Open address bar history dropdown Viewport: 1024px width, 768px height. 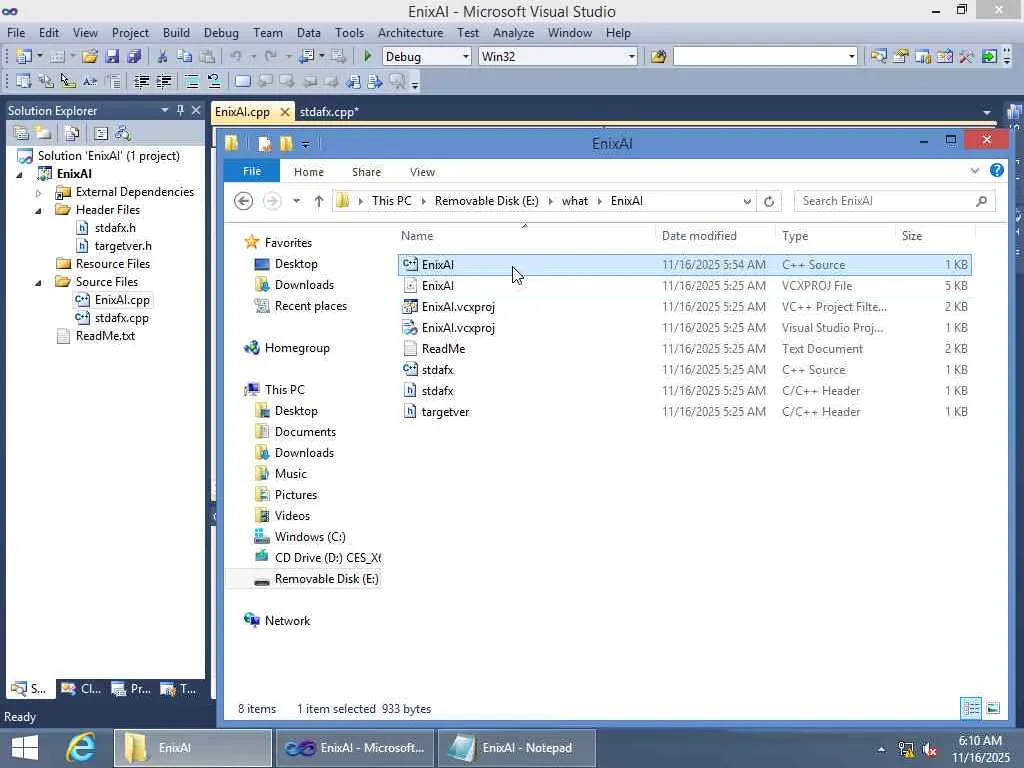pyautogui.click(x=747, y=201)
